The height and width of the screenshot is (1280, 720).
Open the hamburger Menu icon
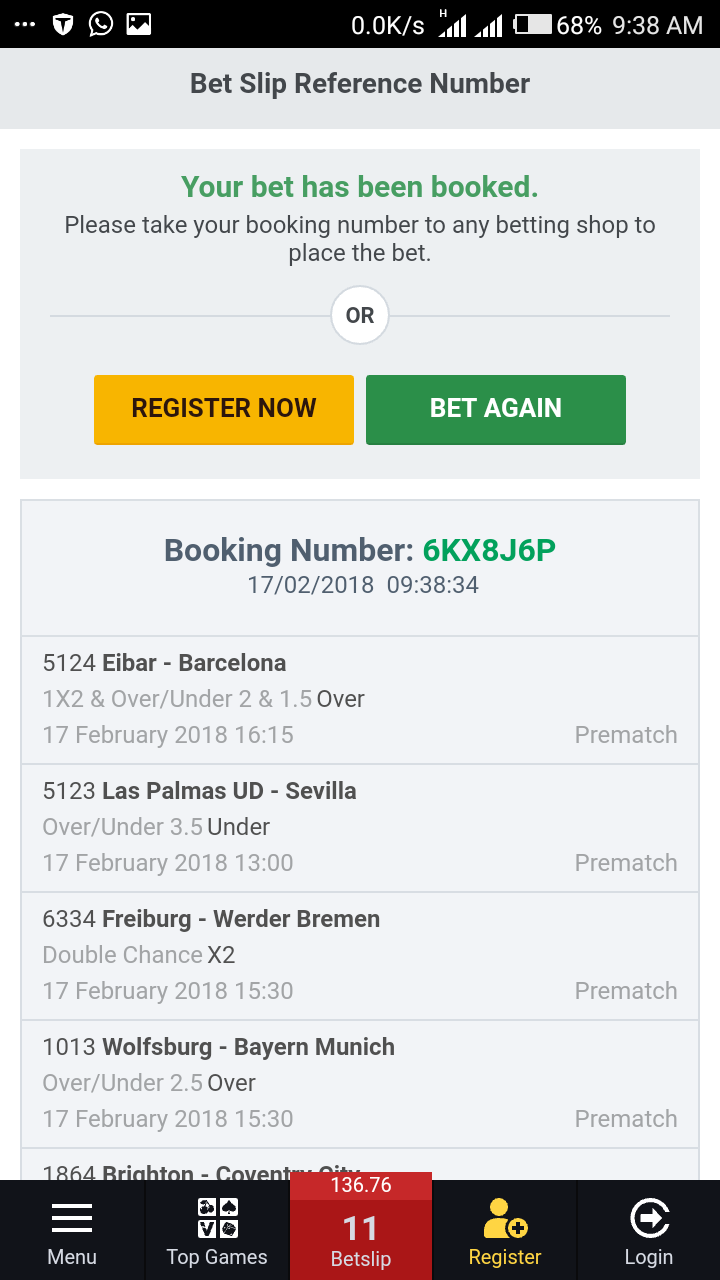click(x=72, y=1218)
